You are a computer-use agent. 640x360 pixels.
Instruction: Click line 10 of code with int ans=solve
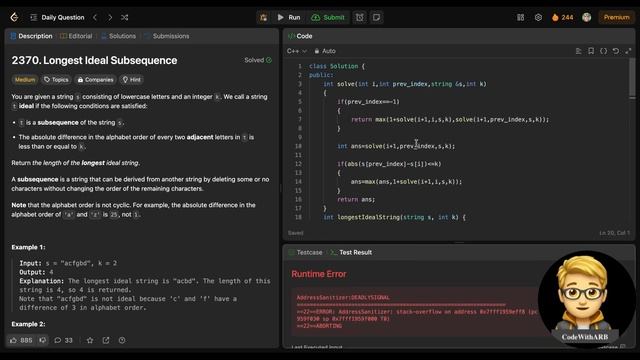point(396,146)
